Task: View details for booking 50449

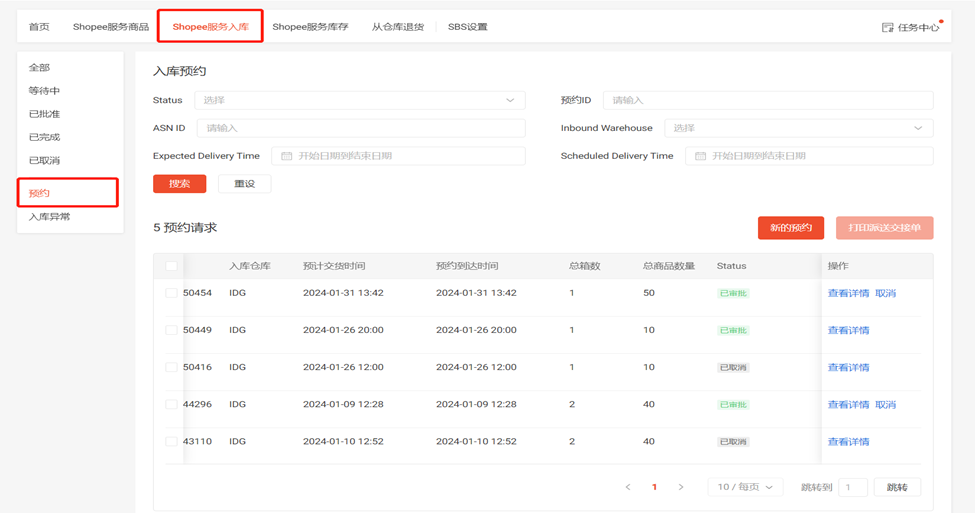Action: tap(848, 330)
